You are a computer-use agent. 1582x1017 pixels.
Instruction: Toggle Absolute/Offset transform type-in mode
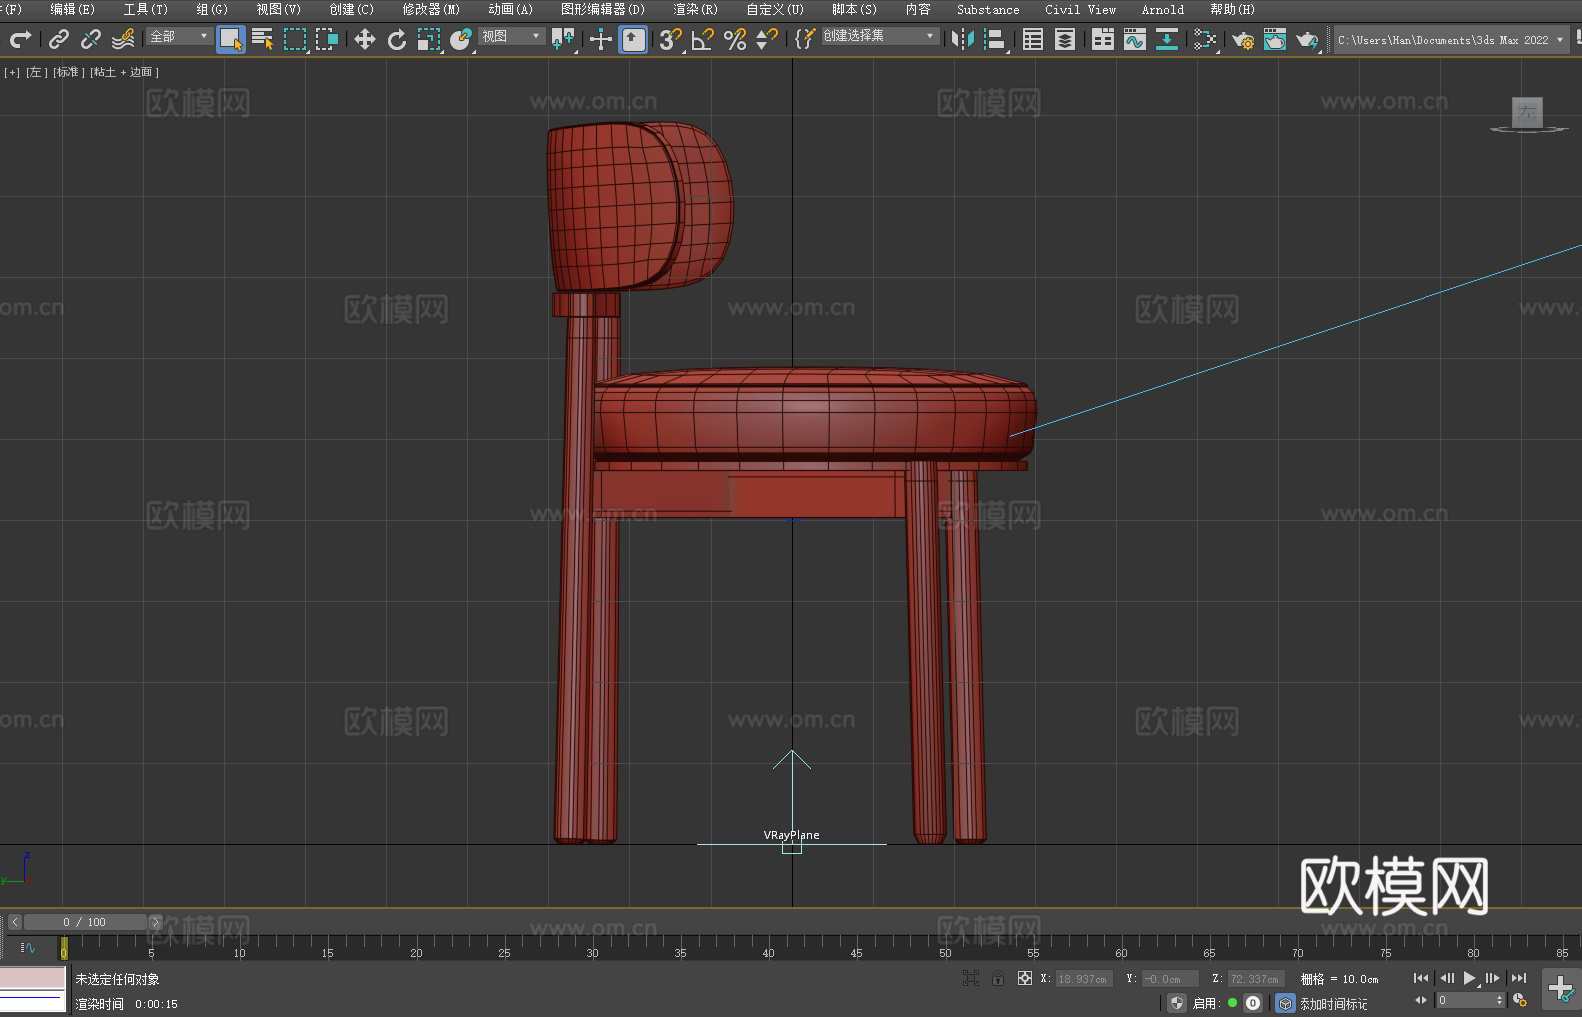coord(1025,978)
